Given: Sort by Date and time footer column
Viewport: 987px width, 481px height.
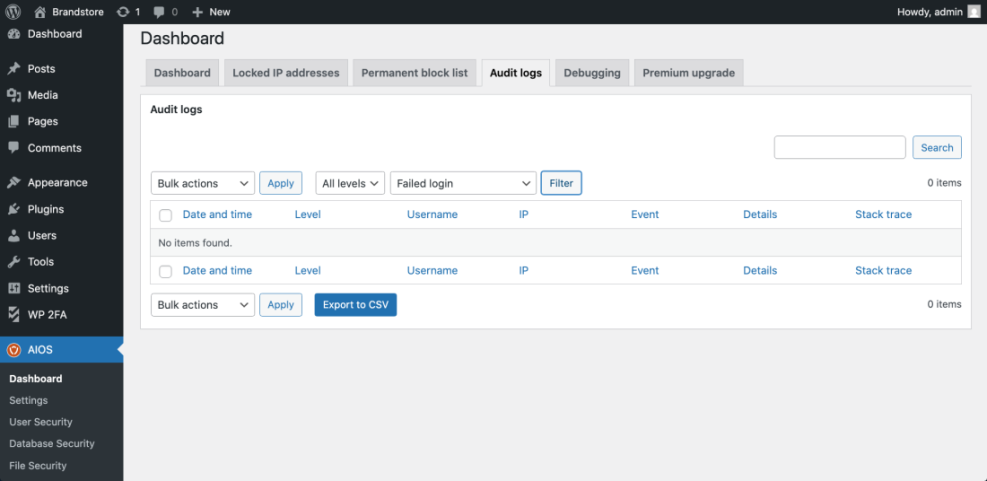Looking at the screenshot, I should tap(217, 270).
